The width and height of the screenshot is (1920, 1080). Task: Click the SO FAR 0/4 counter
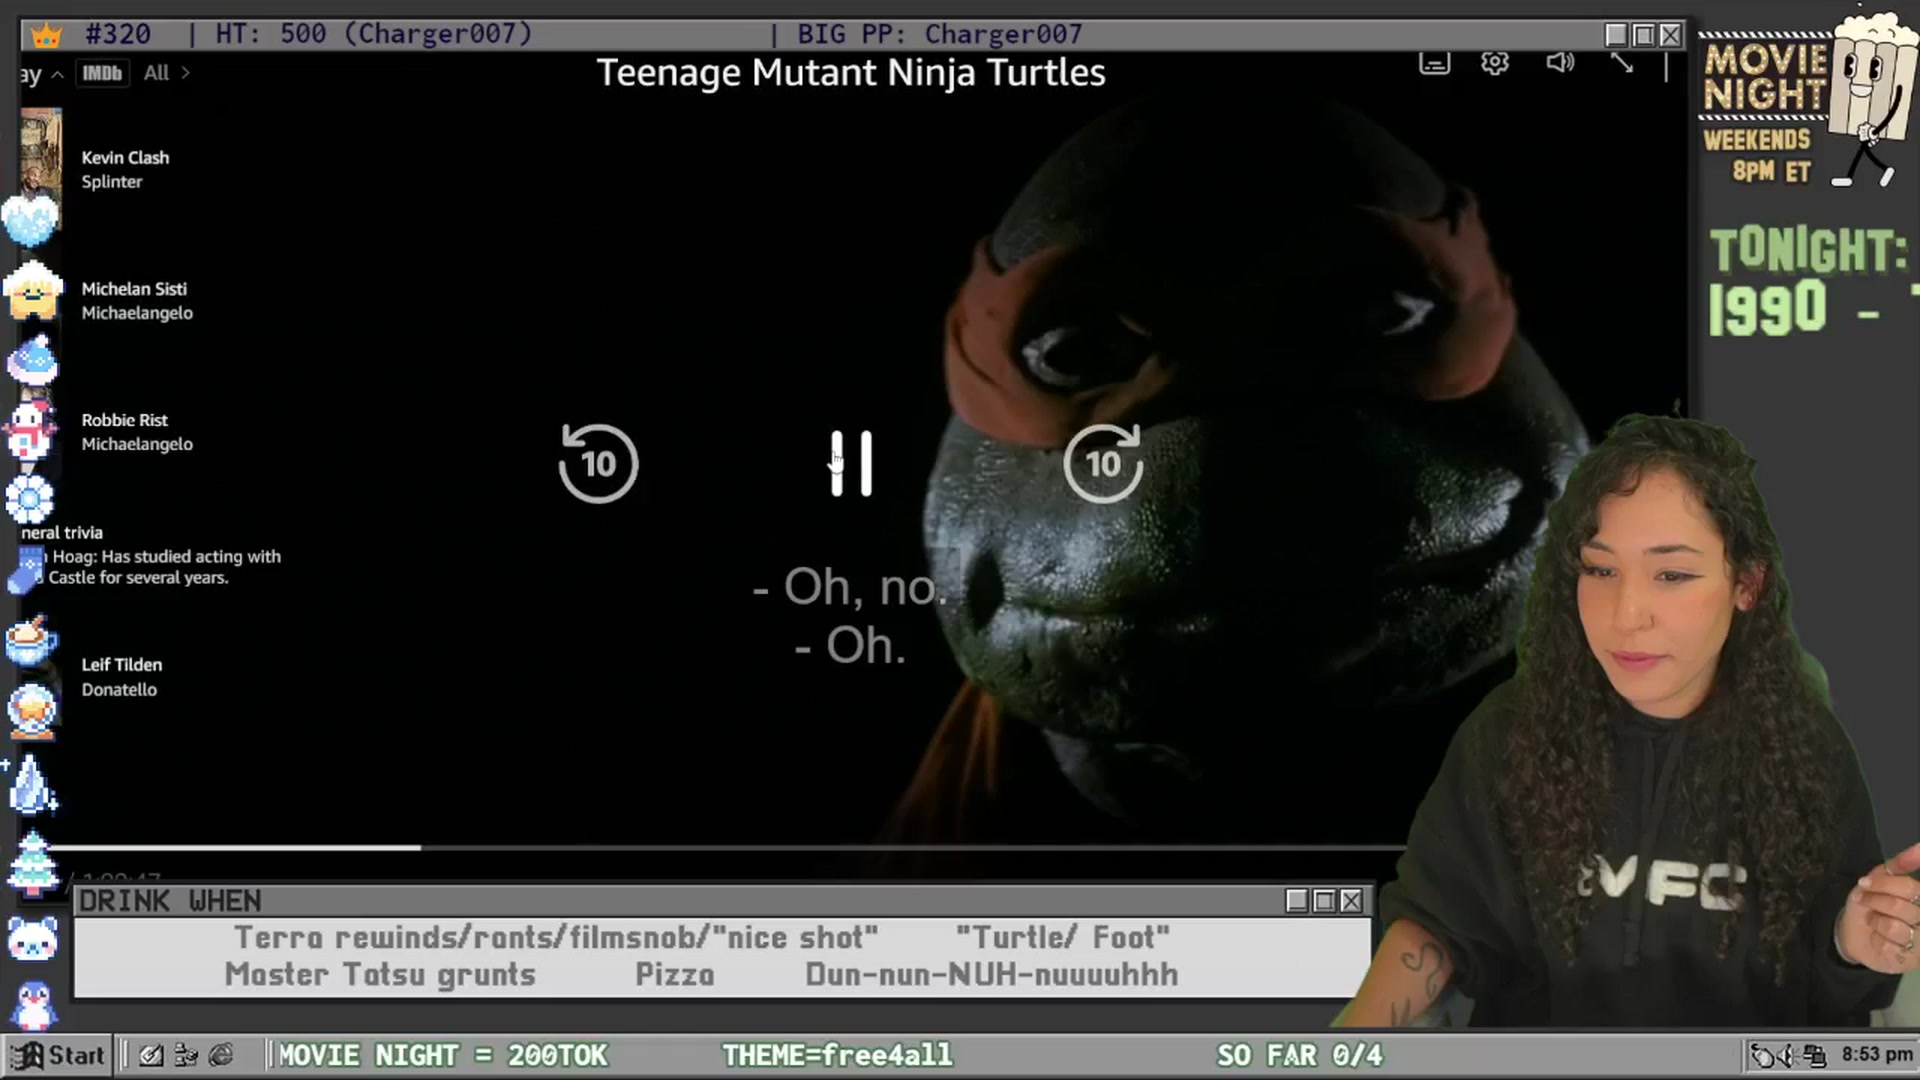[1299, 1055]
